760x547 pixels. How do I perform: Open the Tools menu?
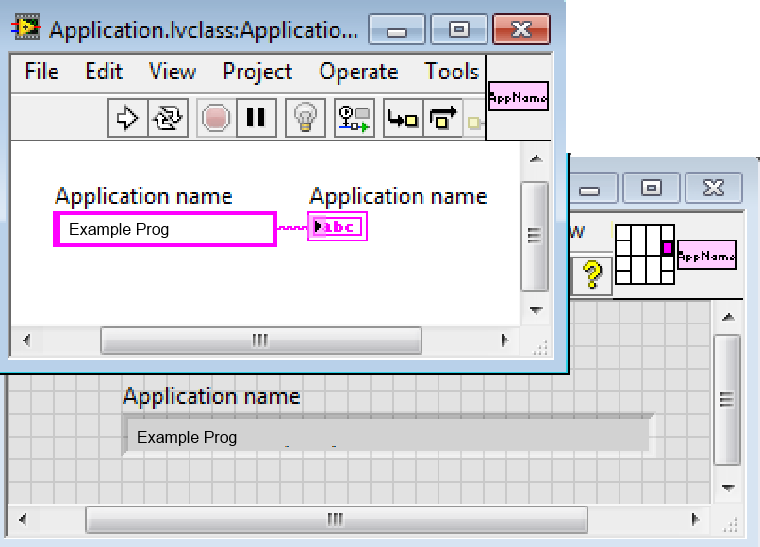(451, 71)
